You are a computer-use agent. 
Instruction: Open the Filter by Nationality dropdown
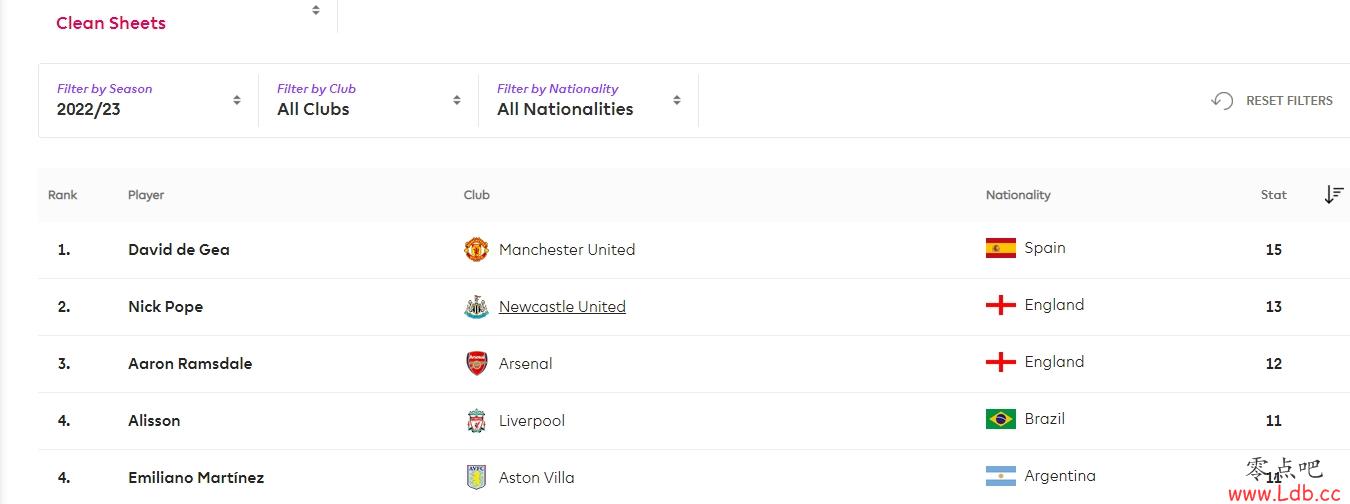pos(589,100)
